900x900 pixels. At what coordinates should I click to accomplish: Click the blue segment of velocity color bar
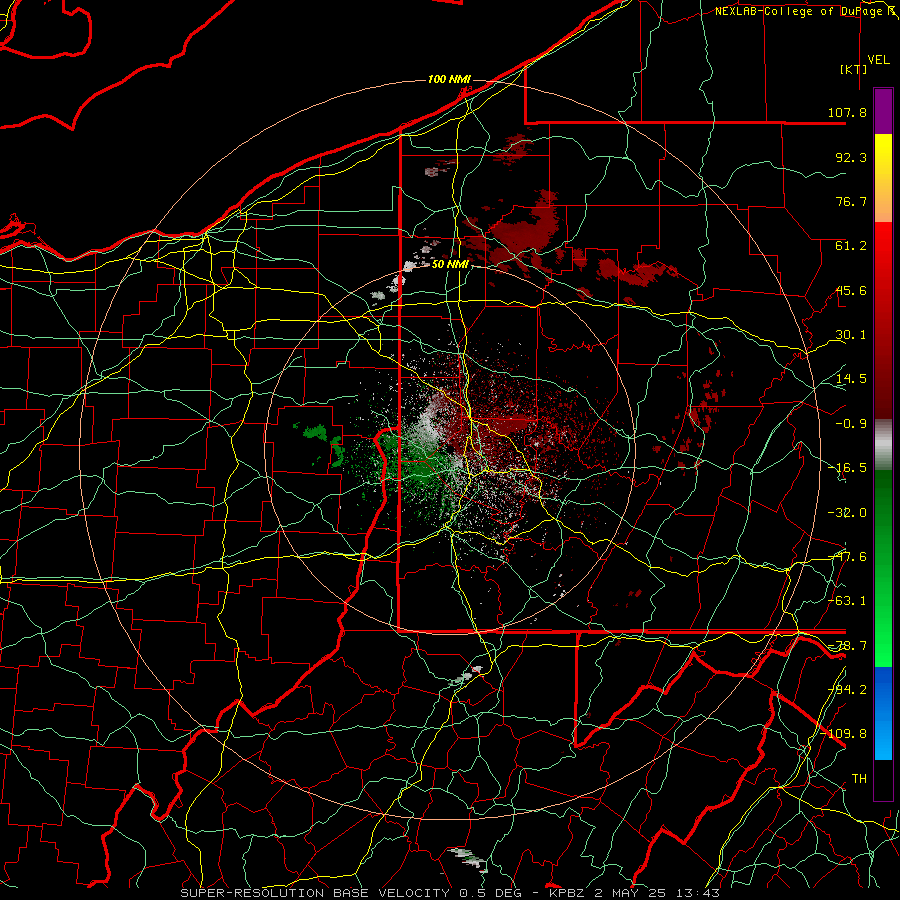[x=883, y=713]
